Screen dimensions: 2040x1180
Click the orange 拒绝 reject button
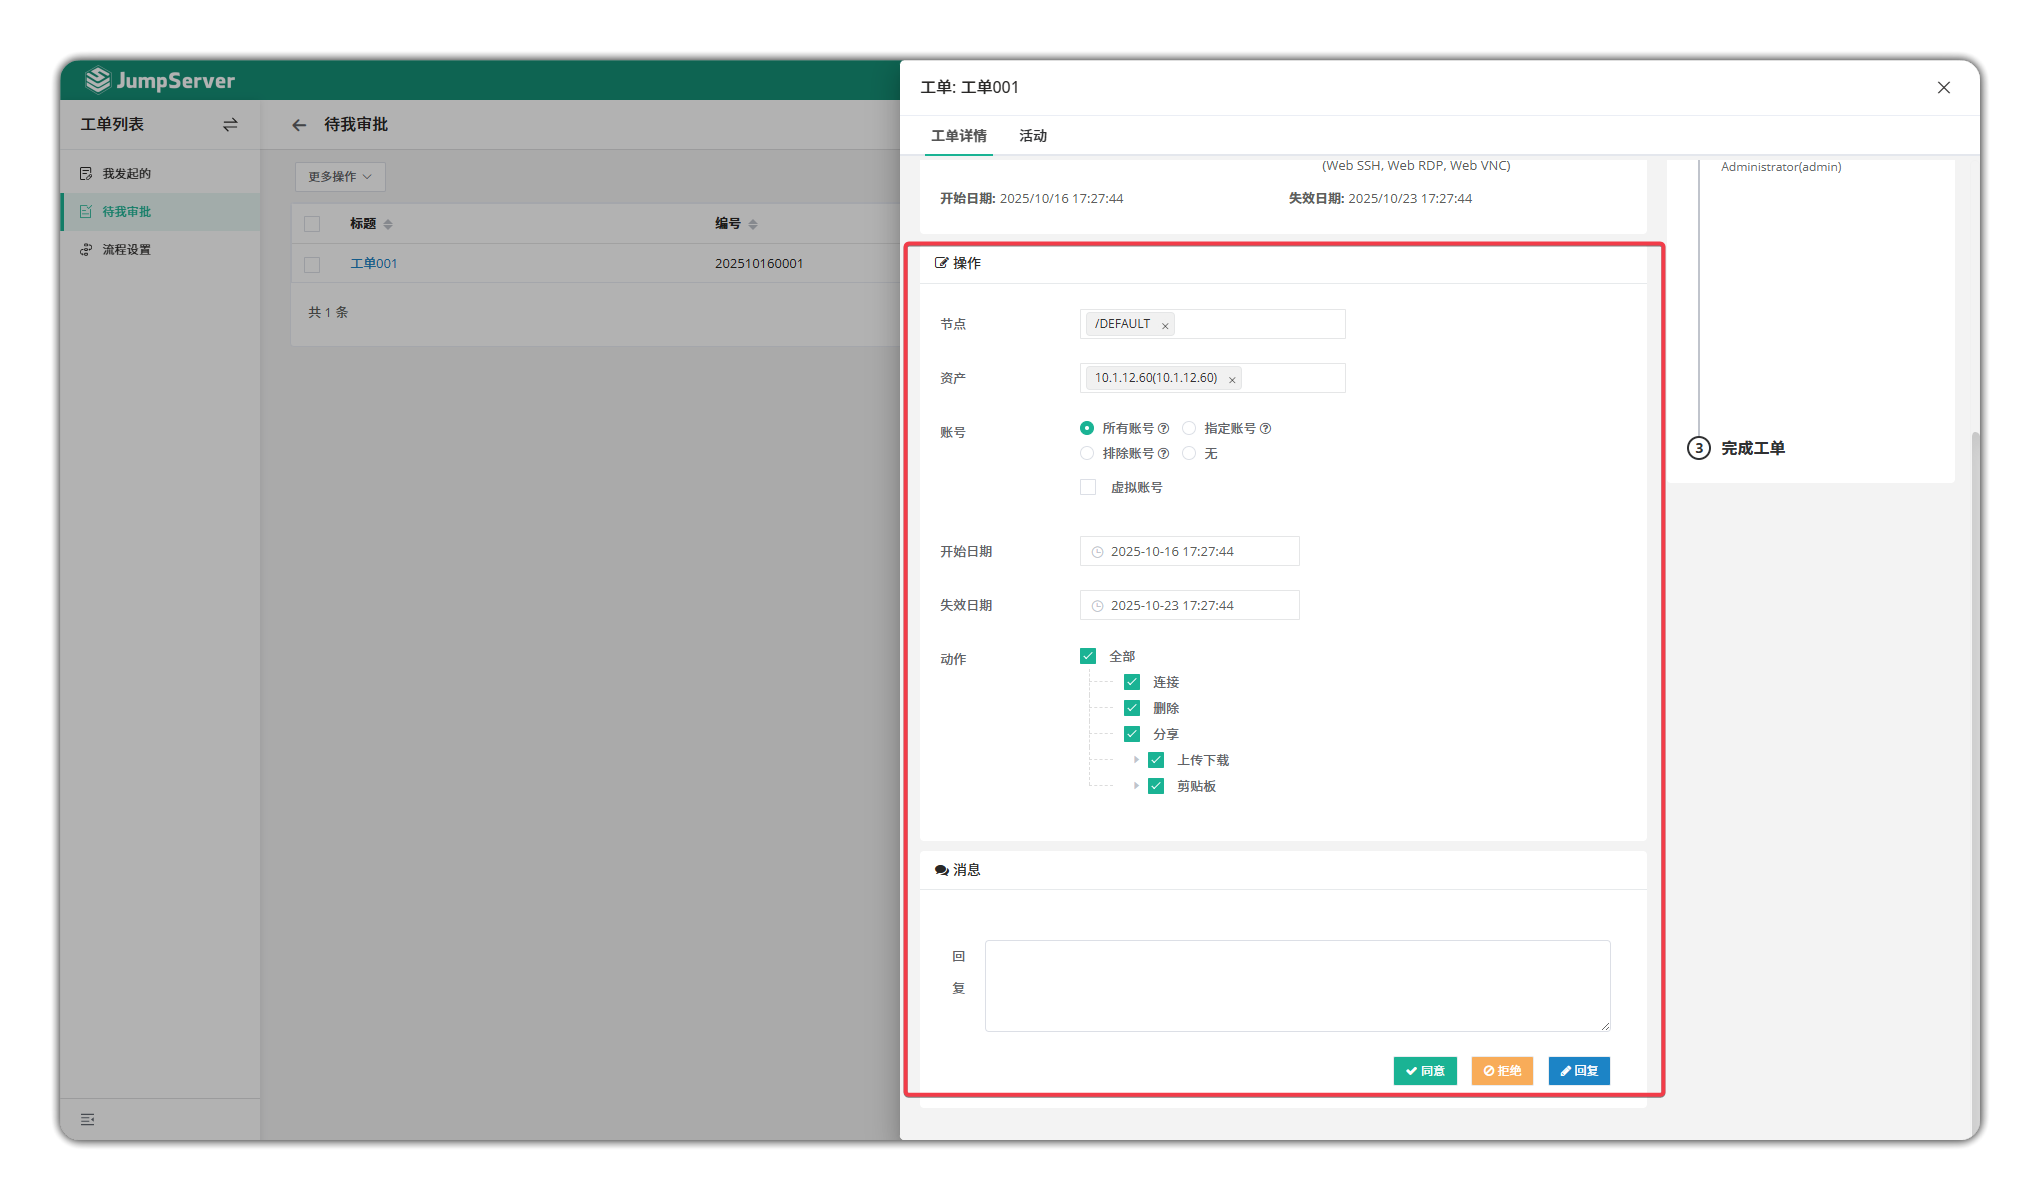click(x=1502, y=1071)
